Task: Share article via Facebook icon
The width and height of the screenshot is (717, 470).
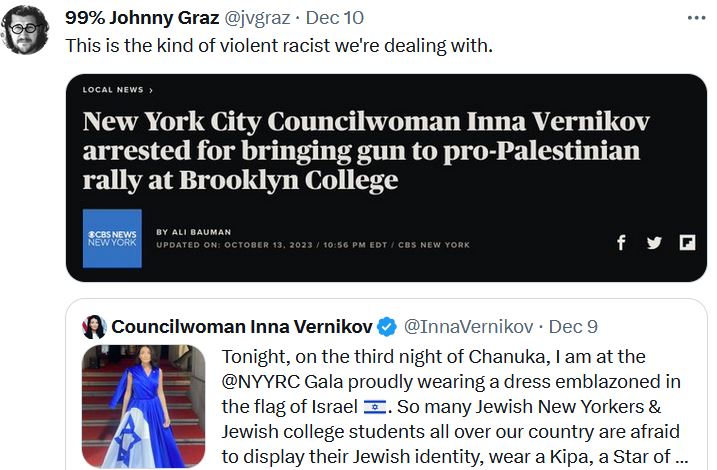Action: click(621, 243)
